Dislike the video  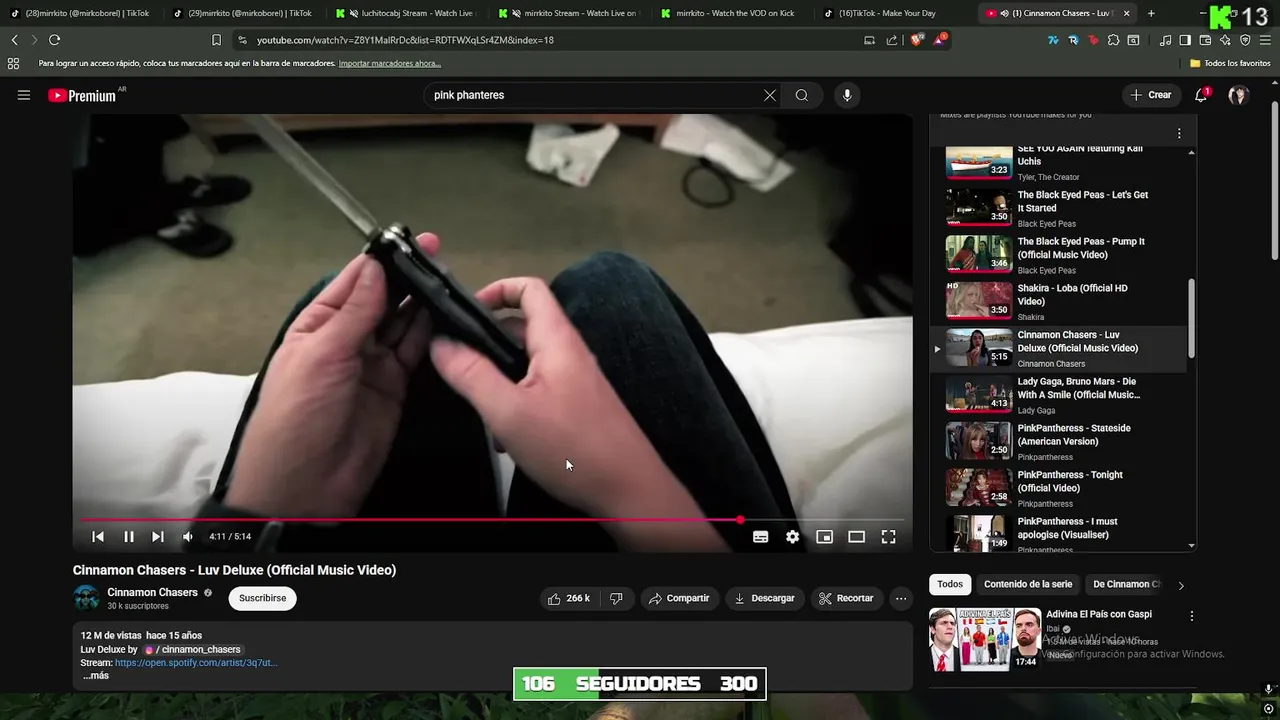(616, 598)
